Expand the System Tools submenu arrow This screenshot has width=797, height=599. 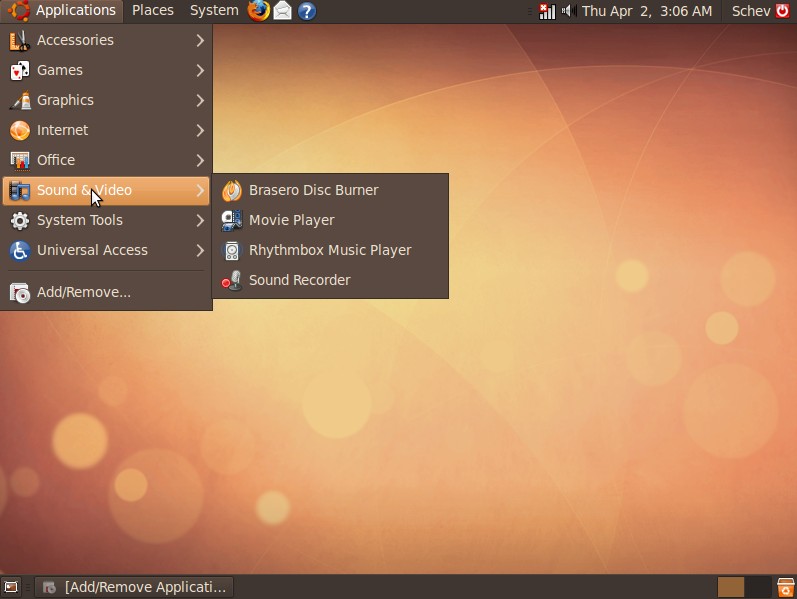(200, 221)
